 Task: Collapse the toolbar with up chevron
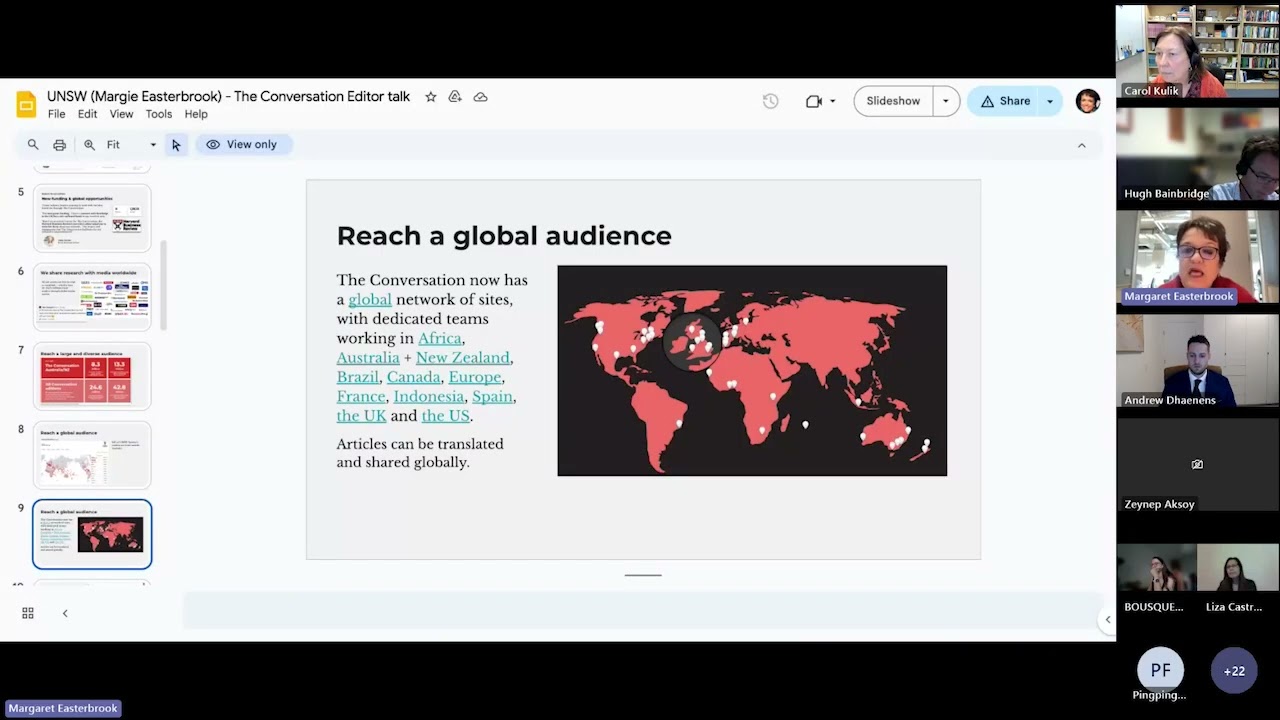point(1081,145)
